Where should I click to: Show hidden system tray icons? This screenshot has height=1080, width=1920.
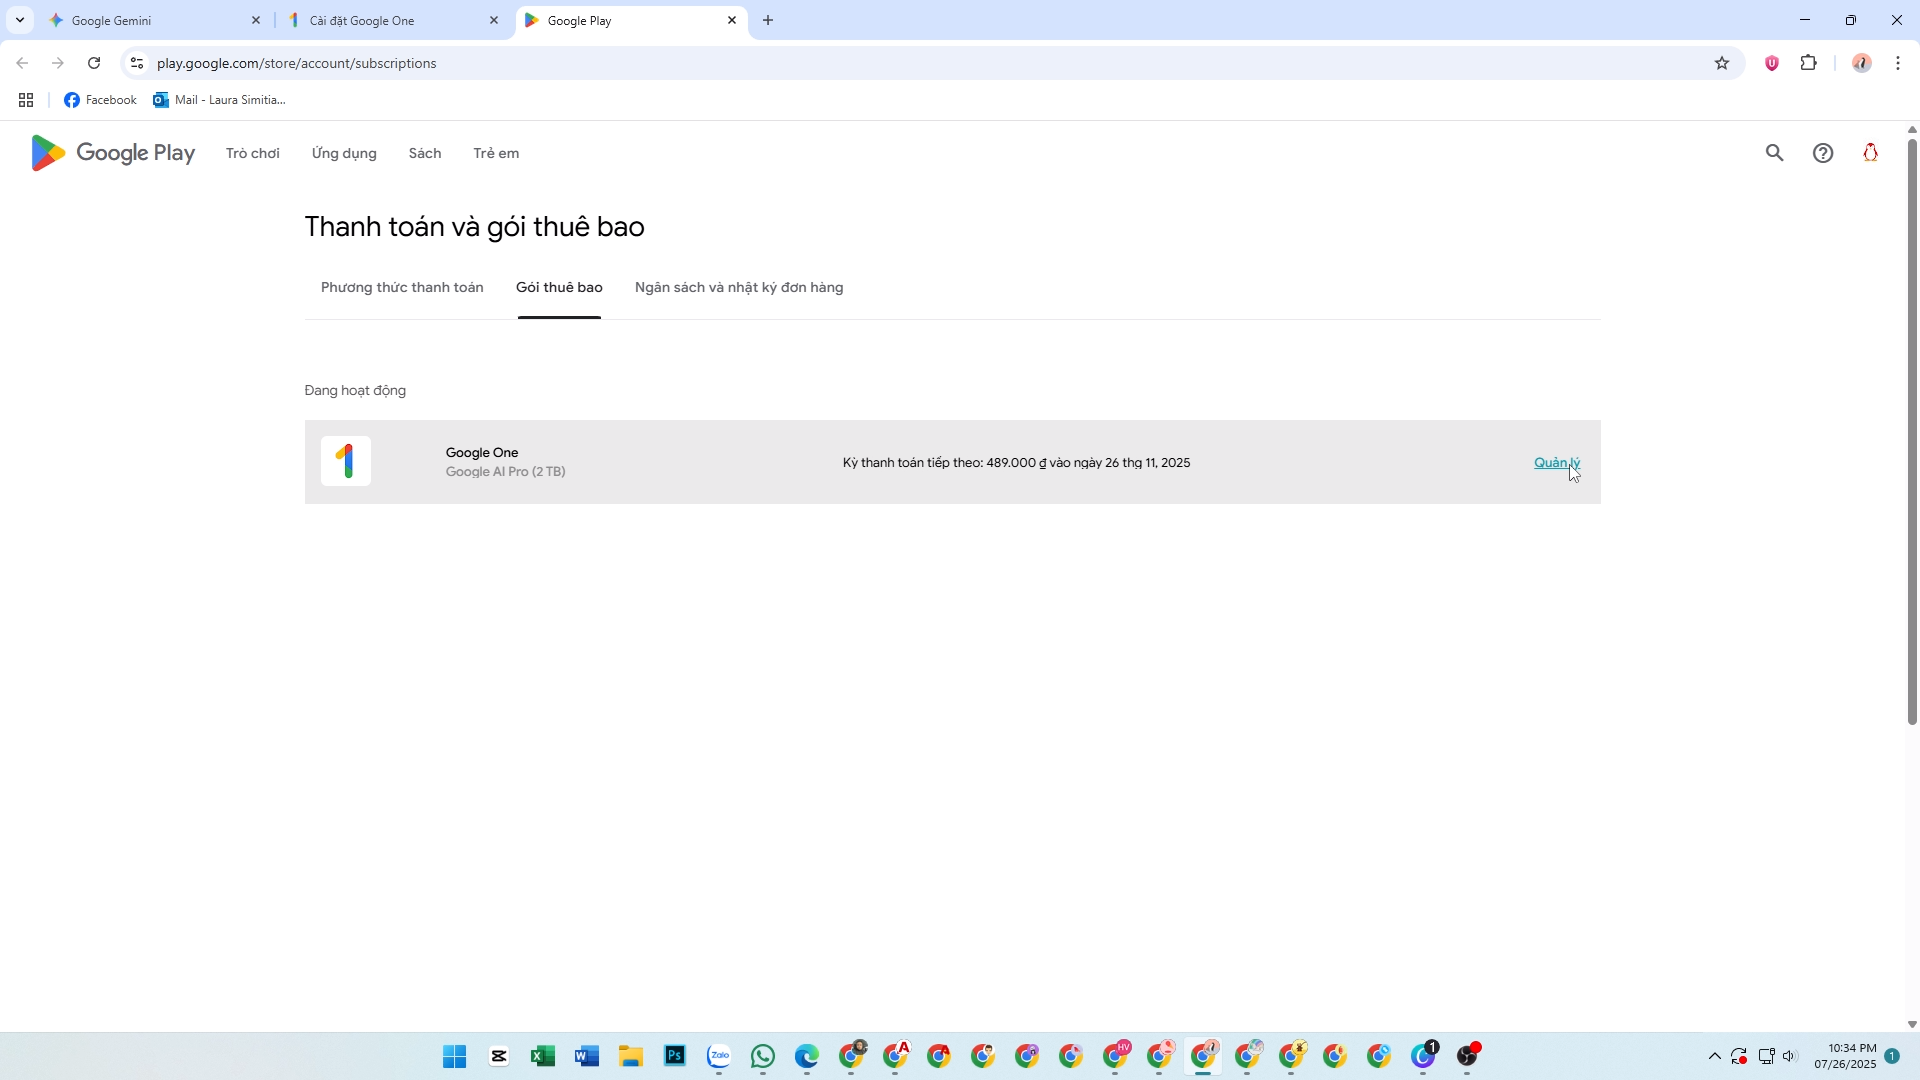1714,1056
